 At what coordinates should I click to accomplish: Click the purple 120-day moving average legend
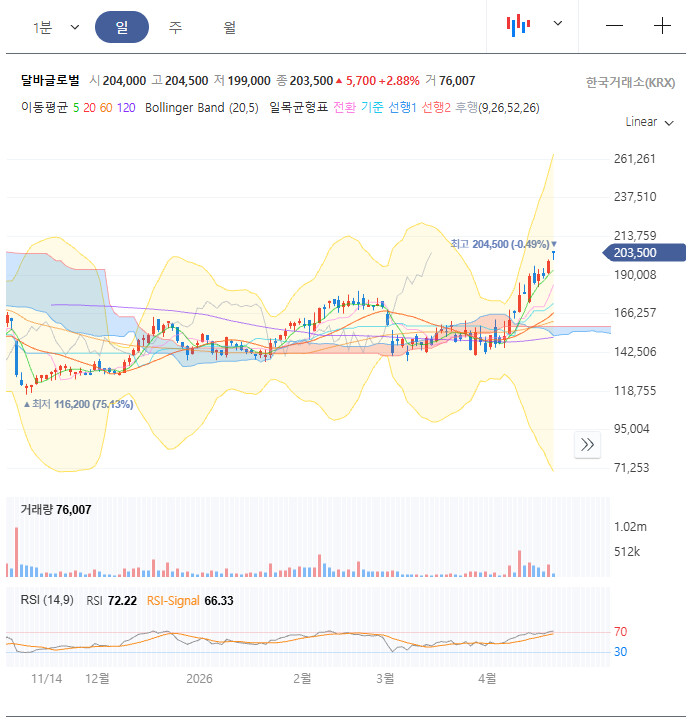(126, 108)
